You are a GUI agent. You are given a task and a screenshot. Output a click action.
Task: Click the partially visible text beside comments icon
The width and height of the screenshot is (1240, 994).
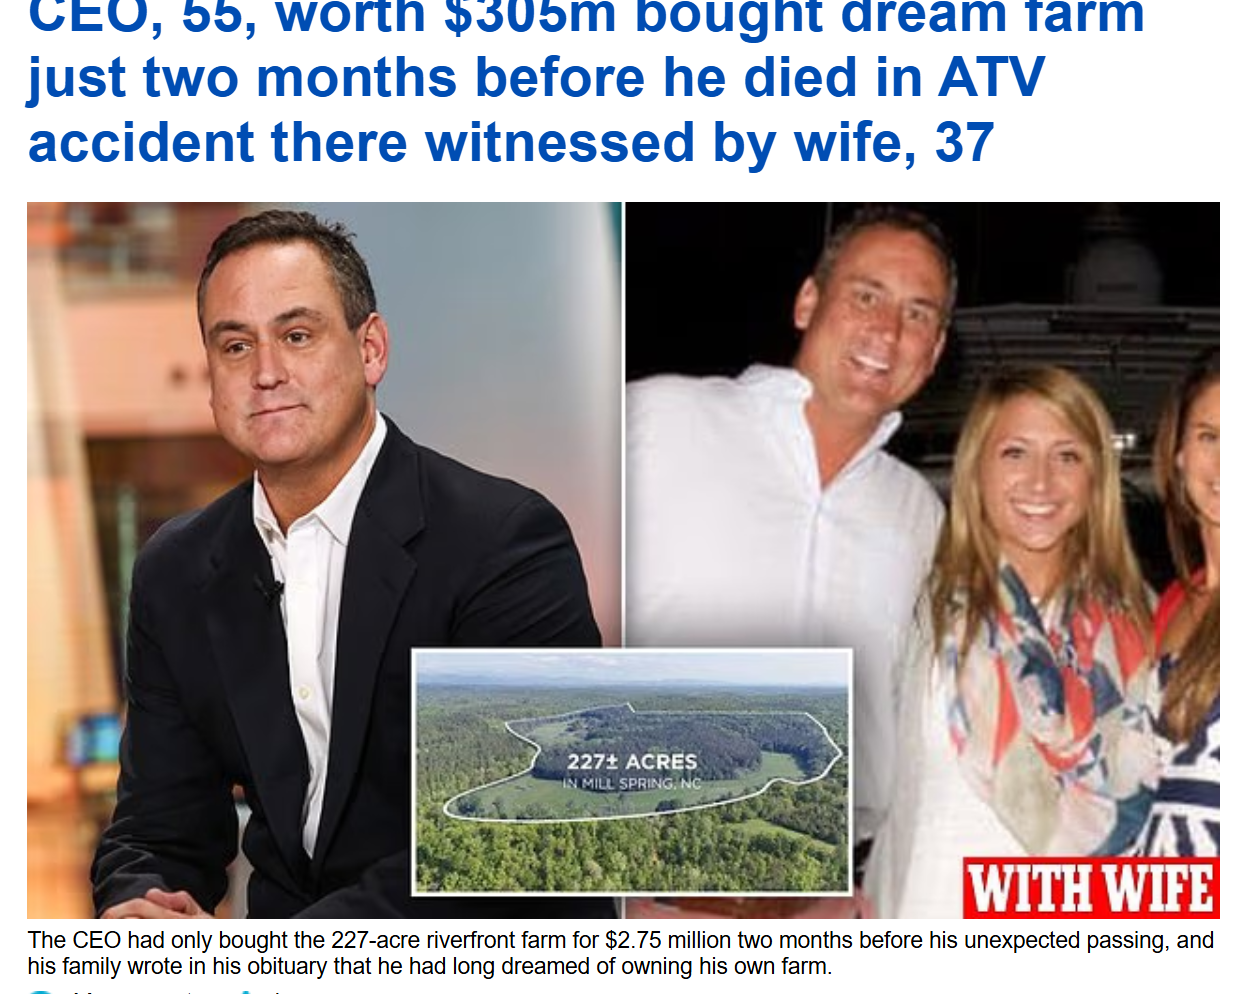click(140, 991)
